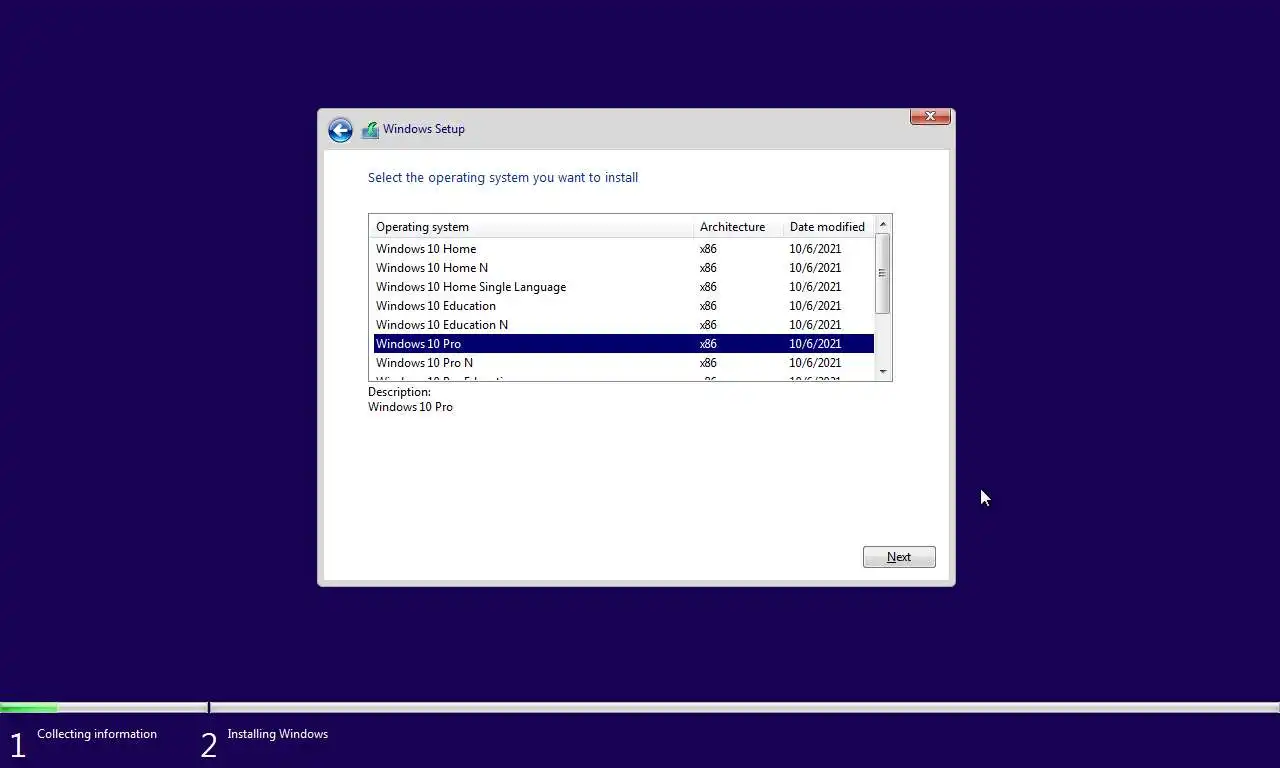
Task: Click scroll up arrow of OS list
Action: [x=883, y=225]
